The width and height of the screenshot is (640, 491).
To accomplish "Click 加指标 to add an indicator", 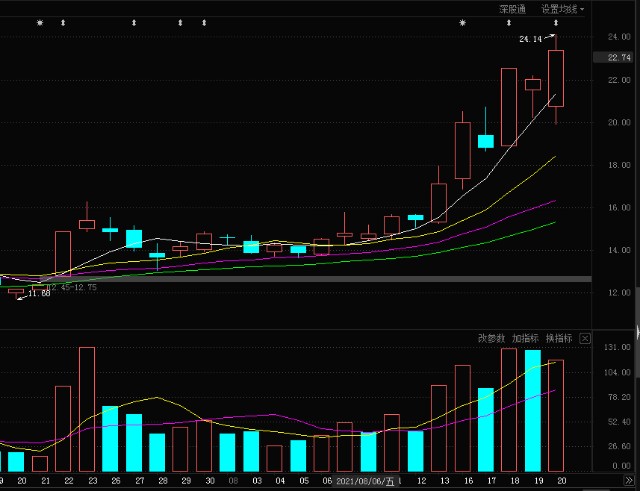I will pyautogui.click(x=525, y=338).
